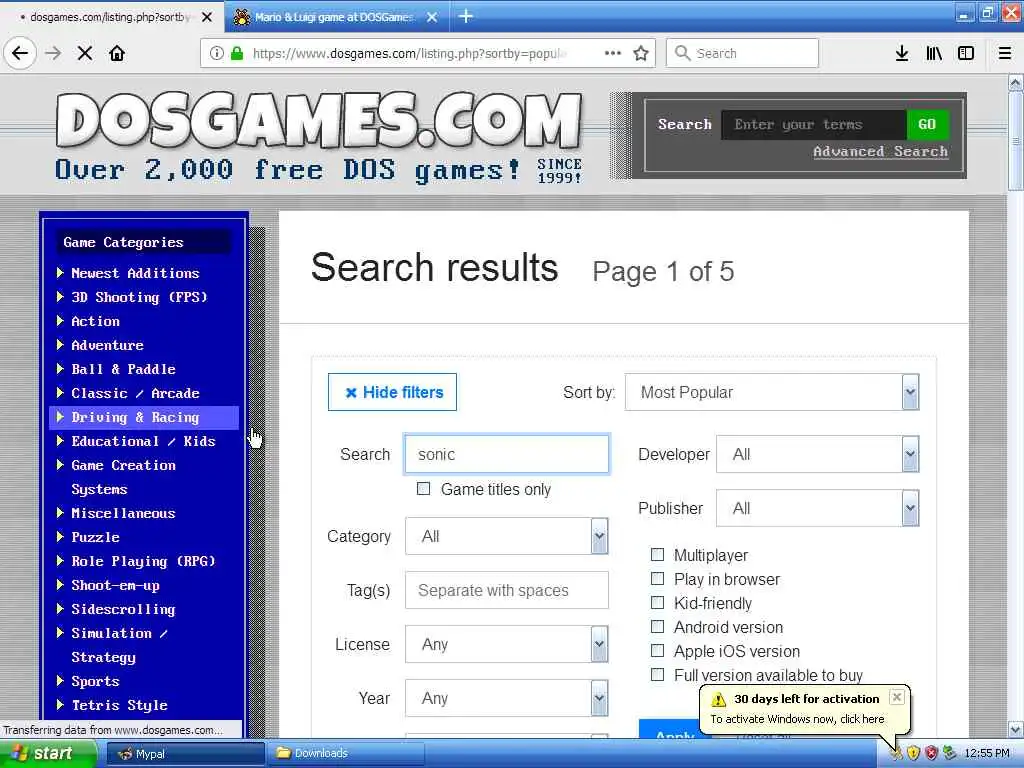Open Sports category
1024x768 pixels.
(x=95, y=681)
